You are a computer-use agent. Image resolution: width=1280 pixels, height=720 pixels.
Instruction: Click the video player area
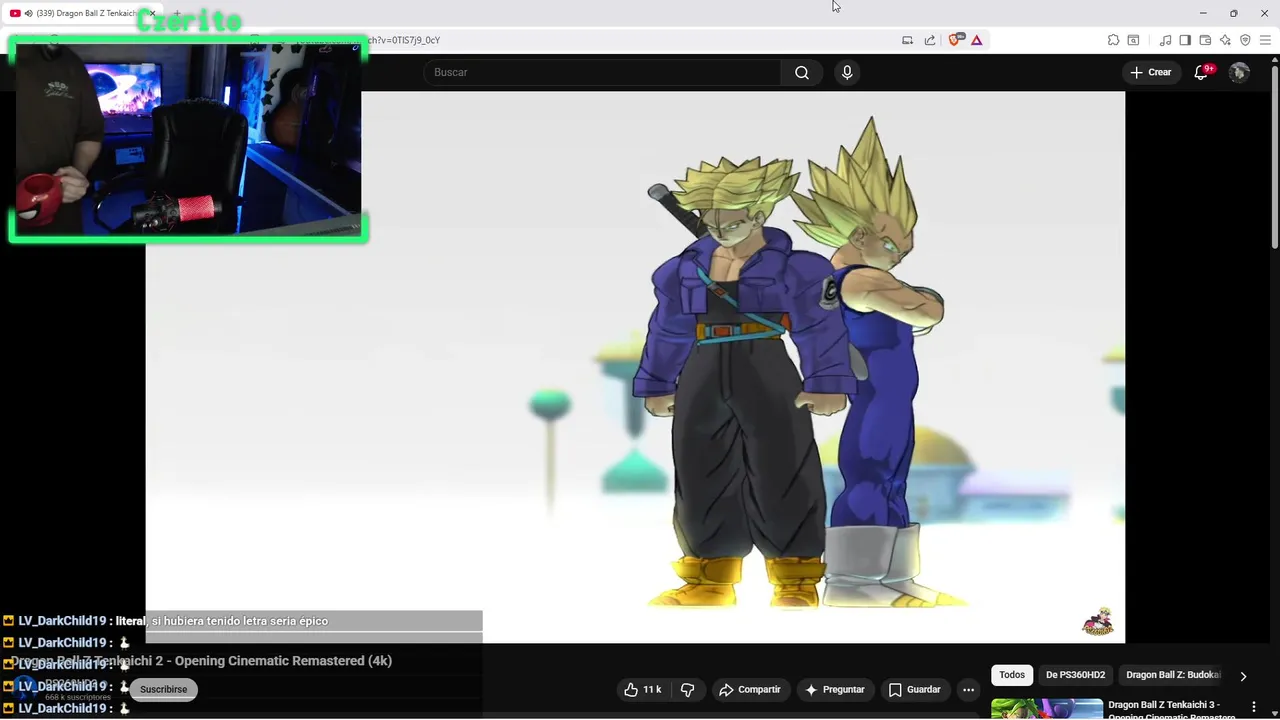pos(635,366)
